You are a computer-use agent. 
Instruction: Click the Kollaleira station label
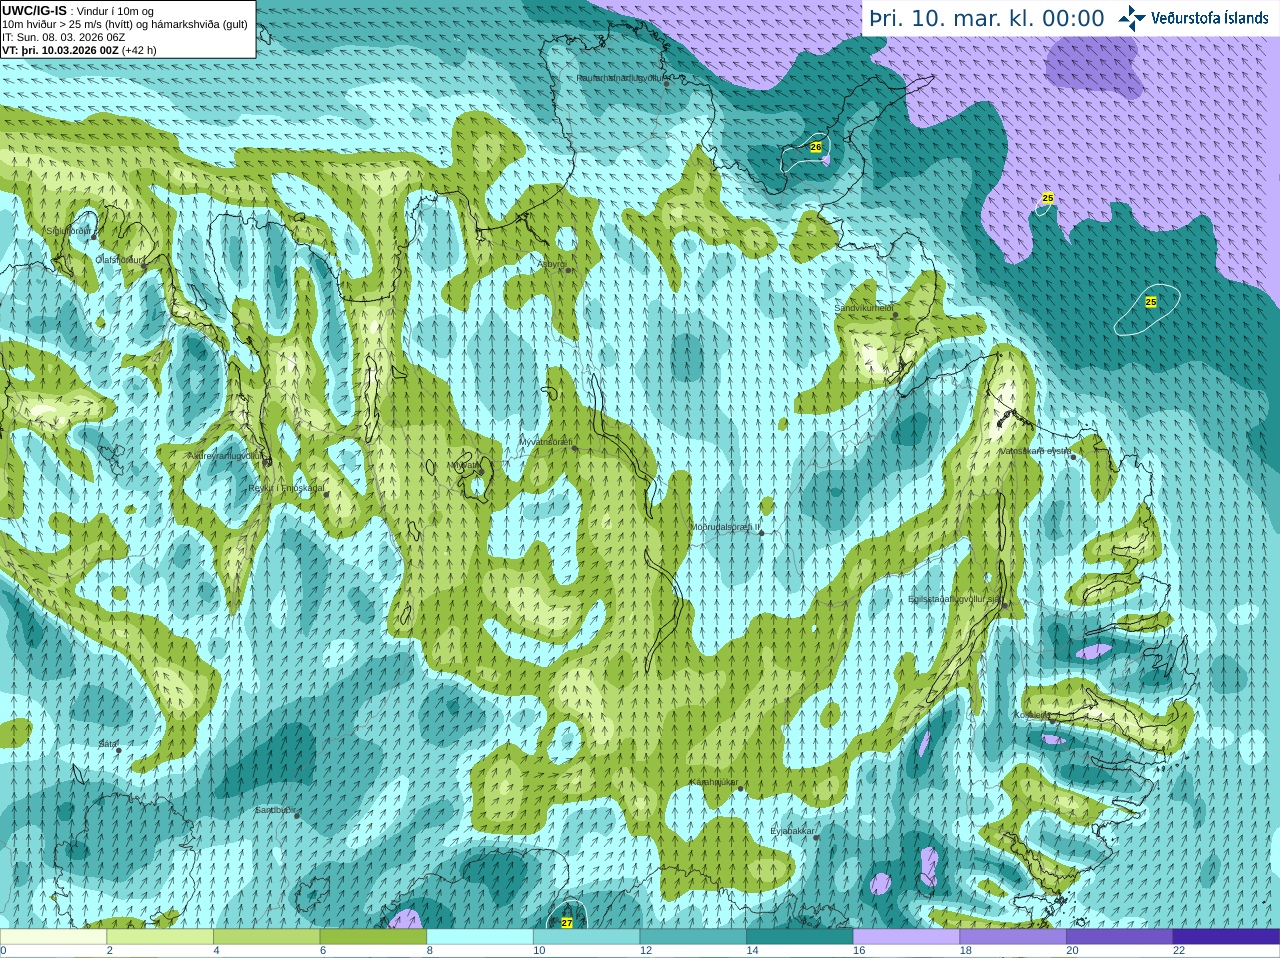pyautogui.click(x=1031, y=715)
